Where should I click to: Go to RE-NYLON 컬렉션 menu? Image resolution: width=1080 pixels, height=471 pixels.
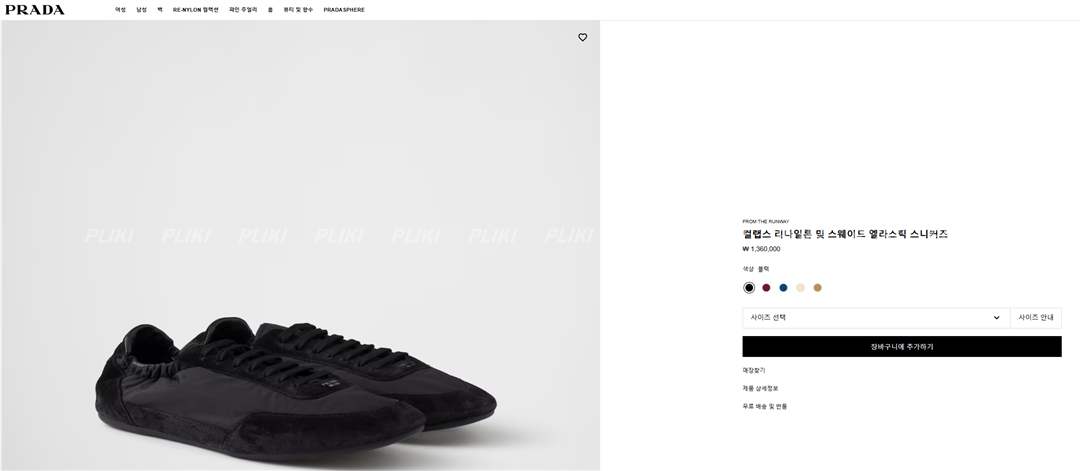point(195,10)
